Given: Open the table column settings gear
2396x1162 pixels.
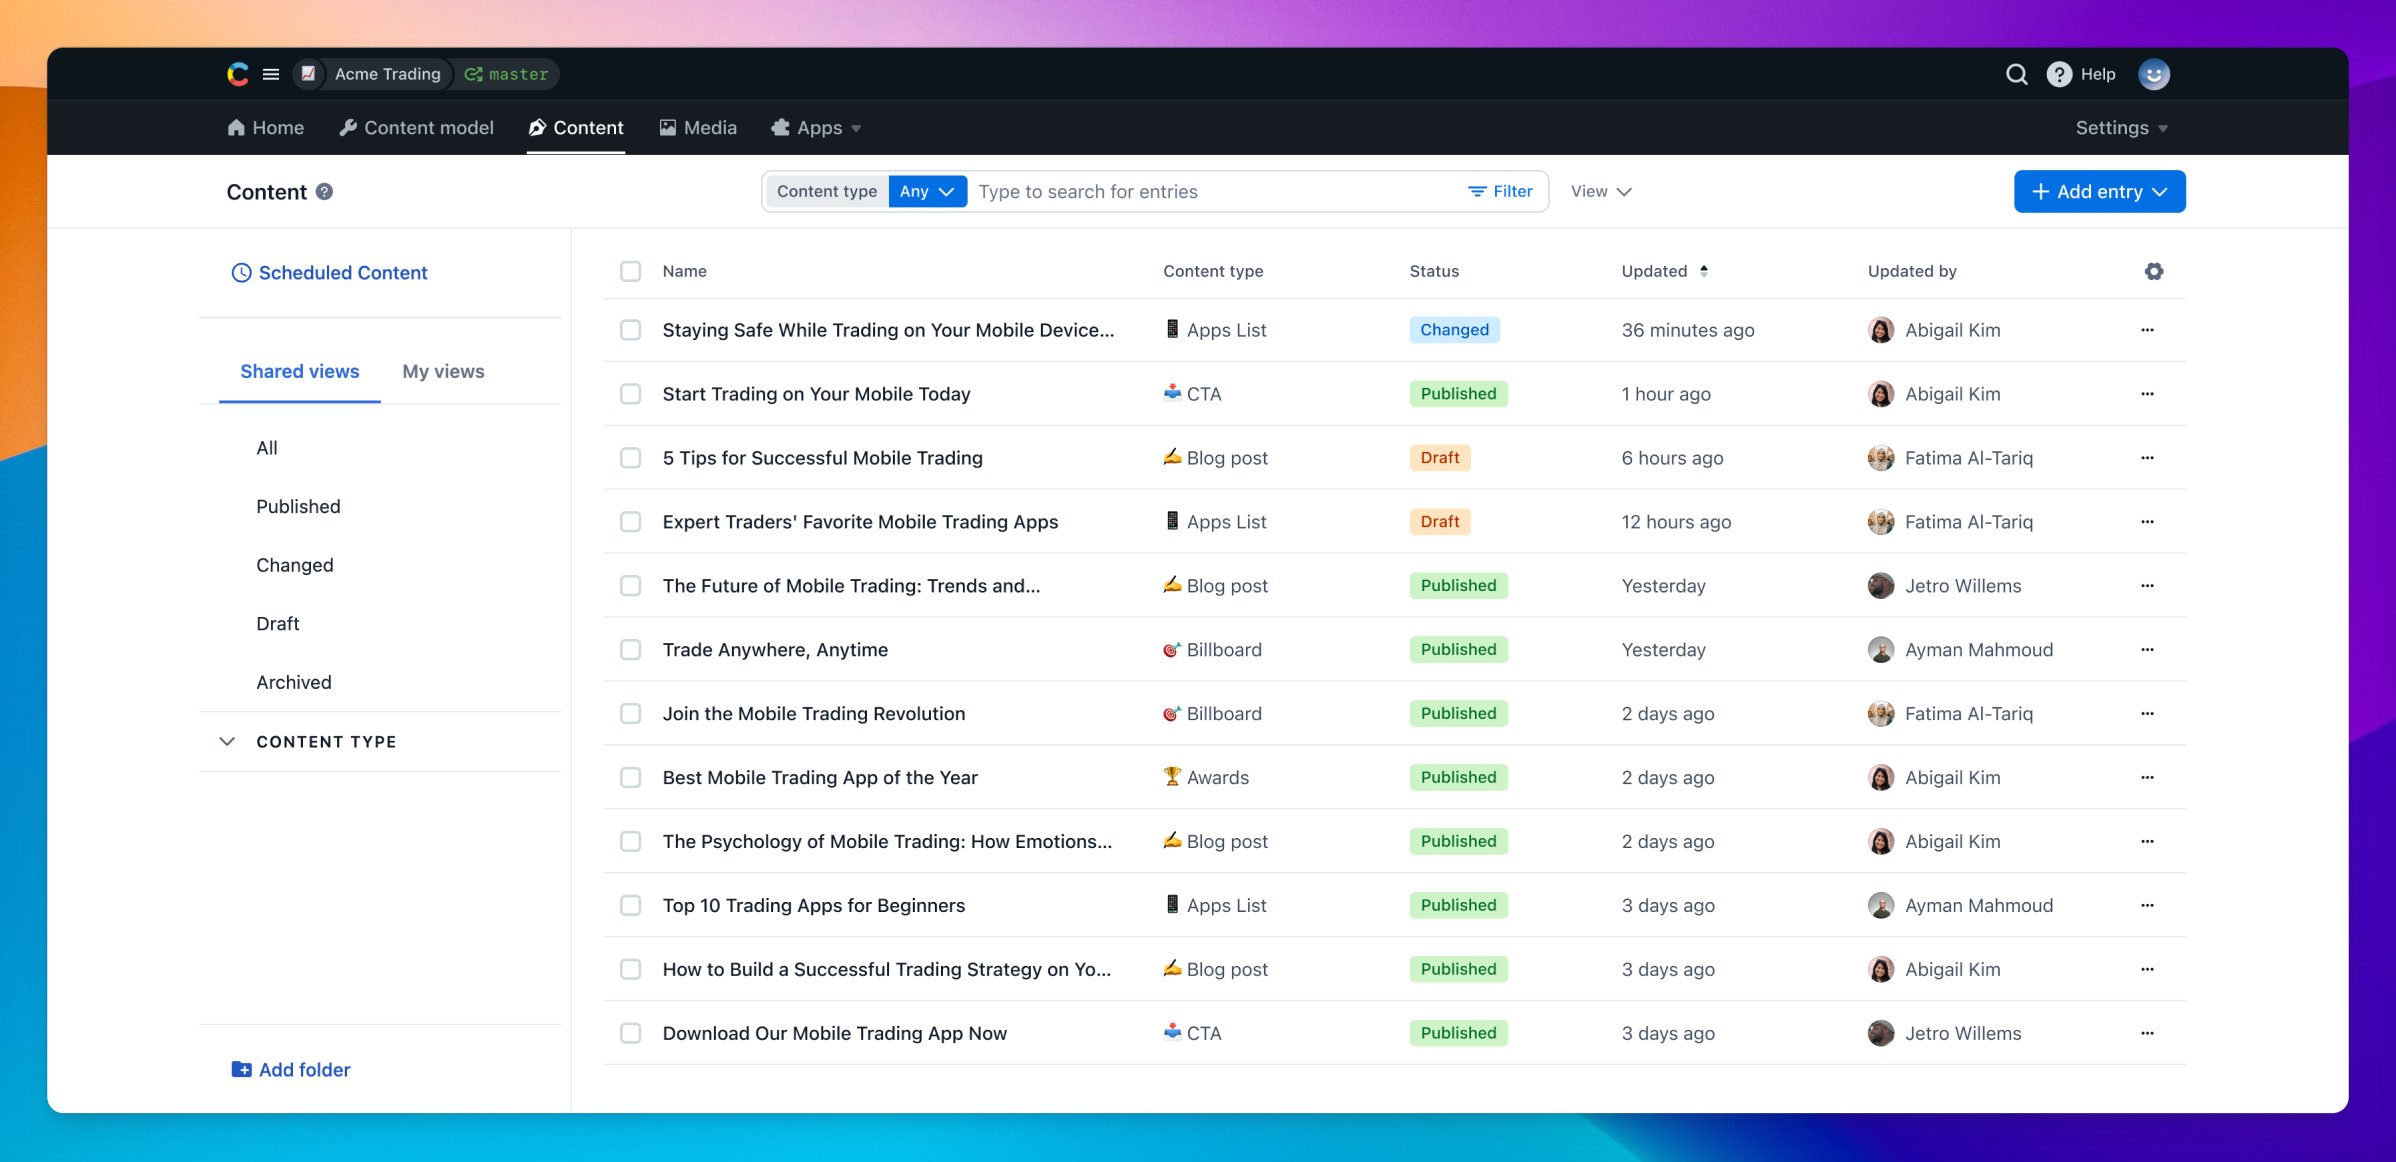Looking at the screenshot, I should click(2154, 271).
